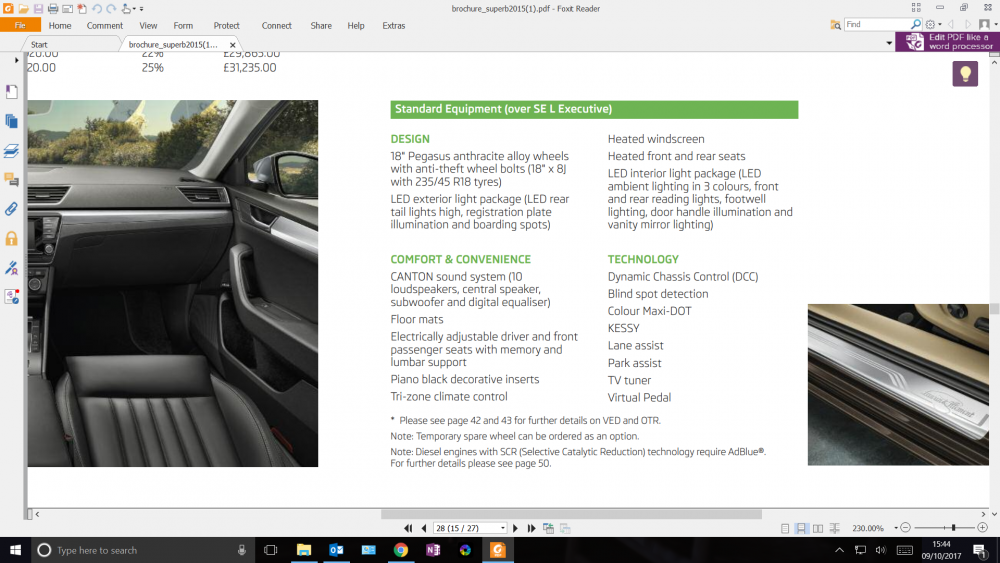Image resolution: width=1000 pixels, height=563 pixels.
Task: Click the horizontal scrollbar thumb
Action: (571, 514)
